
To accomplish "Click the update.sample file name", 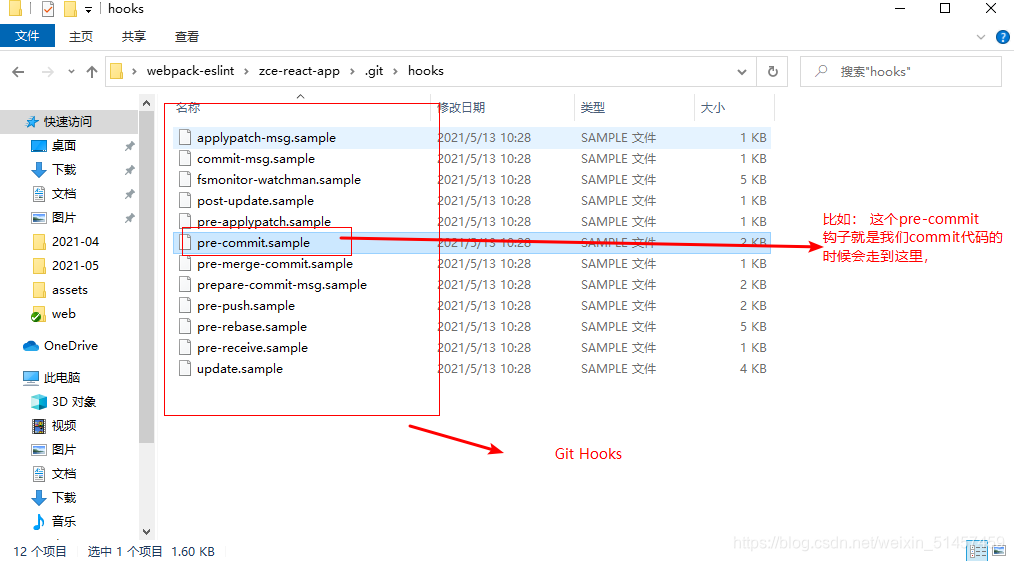I will coord(240,368).
